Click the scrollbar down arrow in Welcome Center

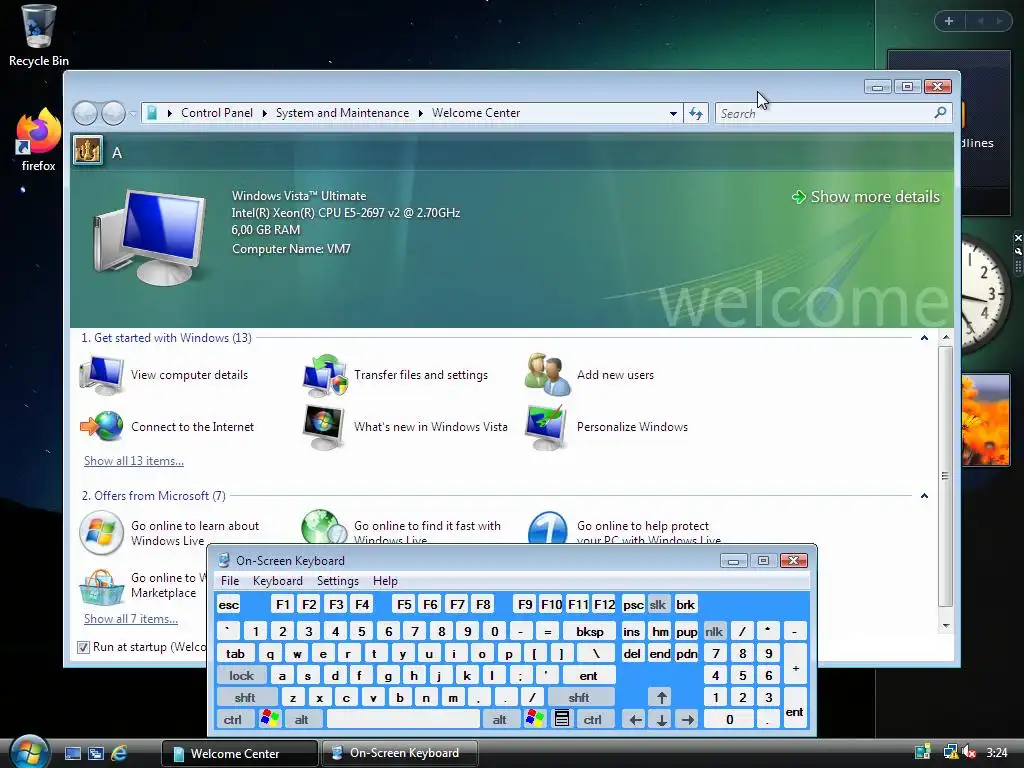pyautogui.click(x=945, y=626)
